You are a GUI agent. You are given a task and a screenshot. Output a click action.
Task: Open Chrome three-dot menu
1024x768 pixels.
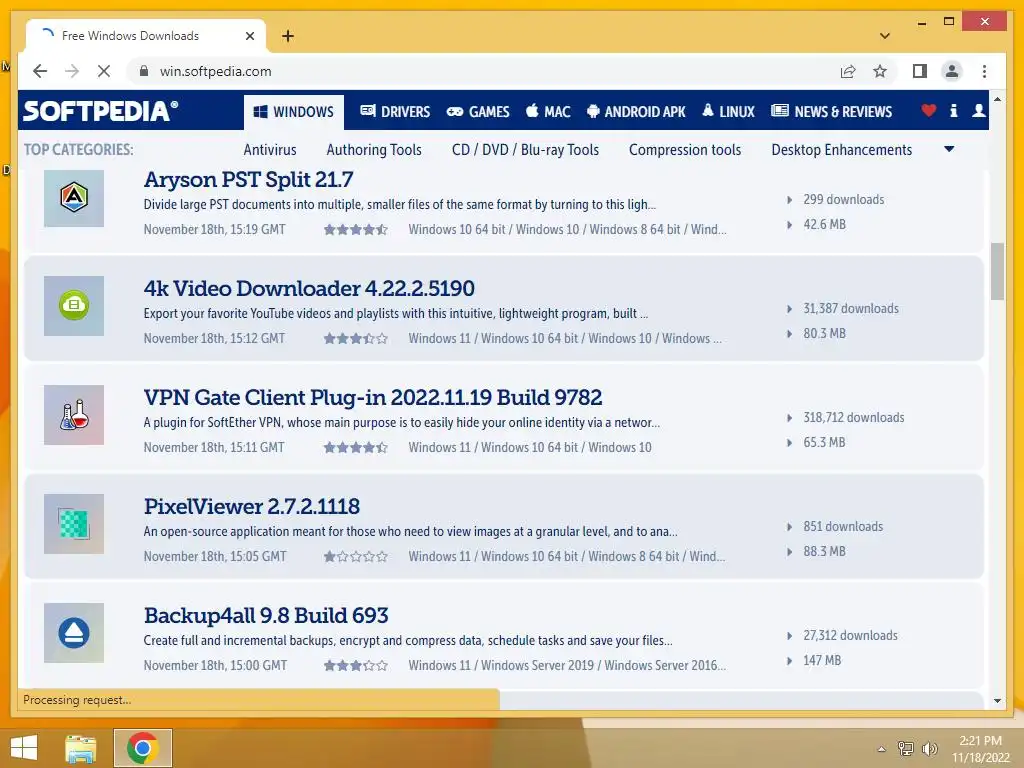[984, 71]
